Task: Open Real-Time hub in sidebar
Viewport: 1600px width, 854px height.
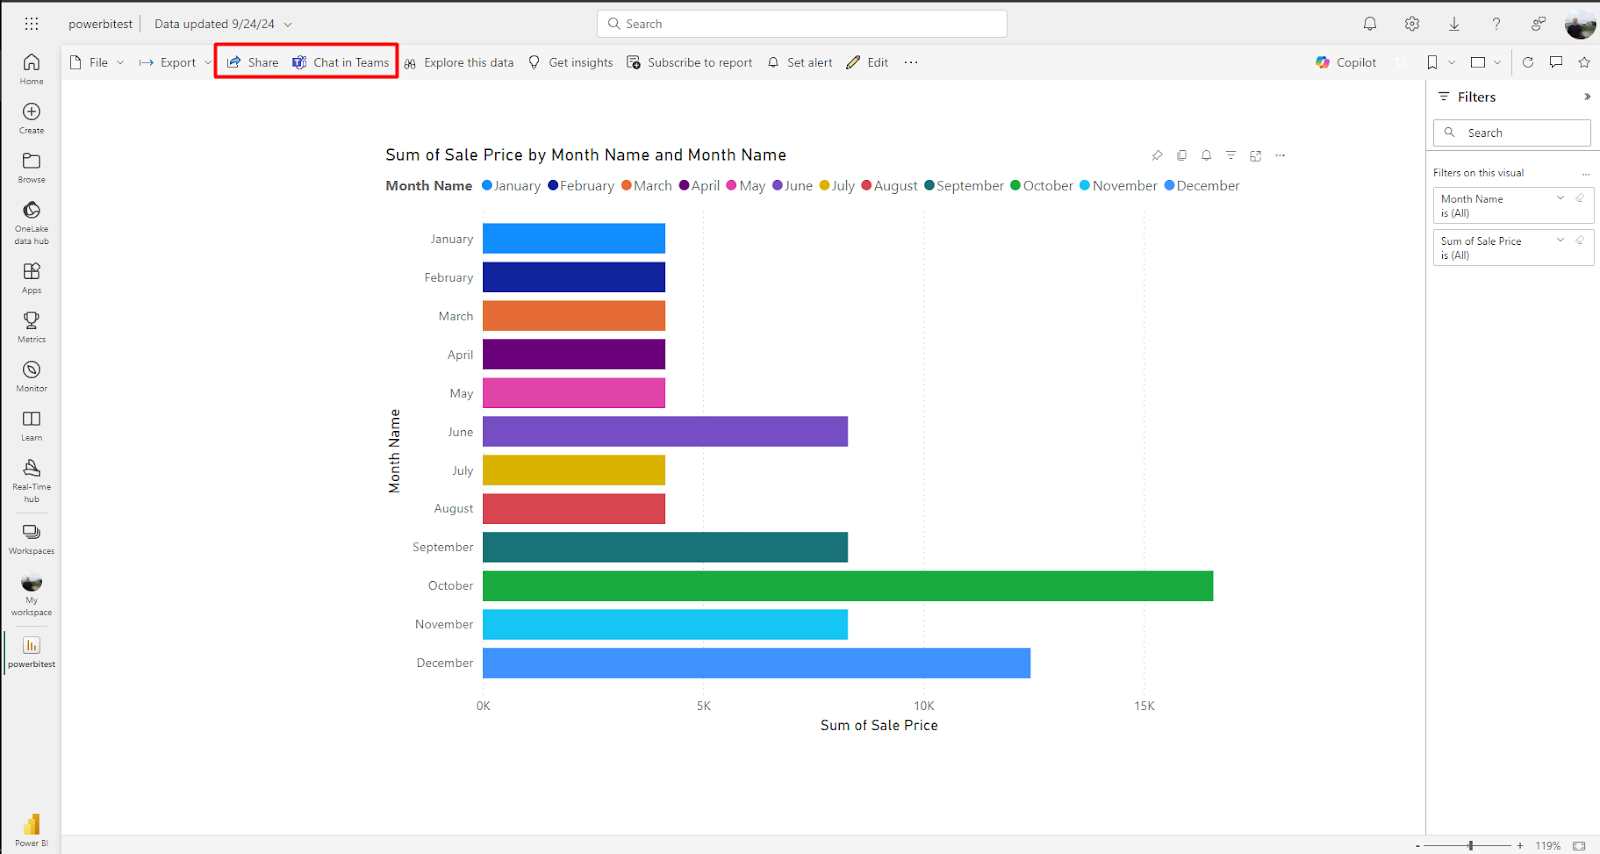Action: tap(31, 480)
